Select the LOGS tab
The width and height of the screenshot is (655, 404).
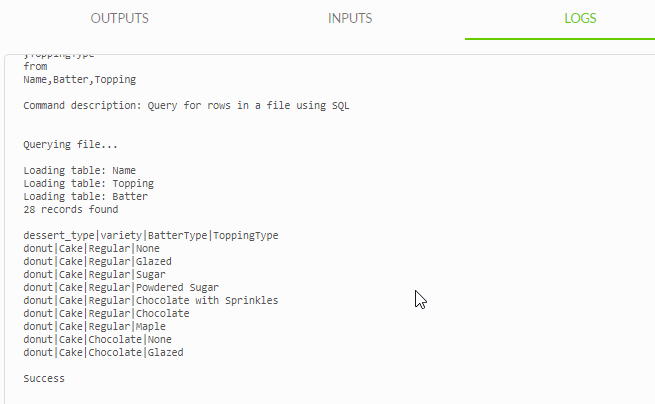coord(580,18)
